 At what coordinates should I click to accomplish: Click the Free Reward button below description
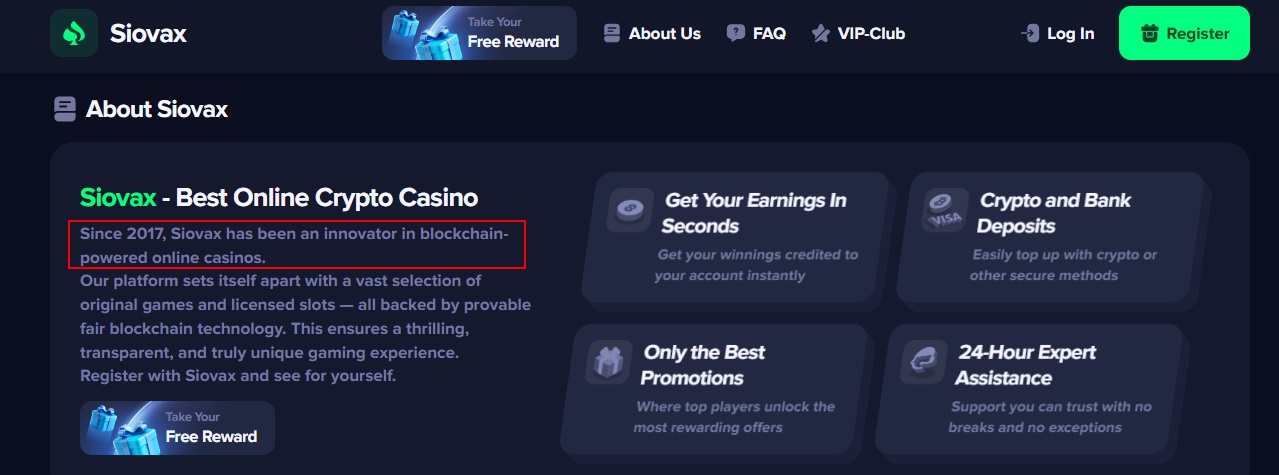click(x=177, y=428)
